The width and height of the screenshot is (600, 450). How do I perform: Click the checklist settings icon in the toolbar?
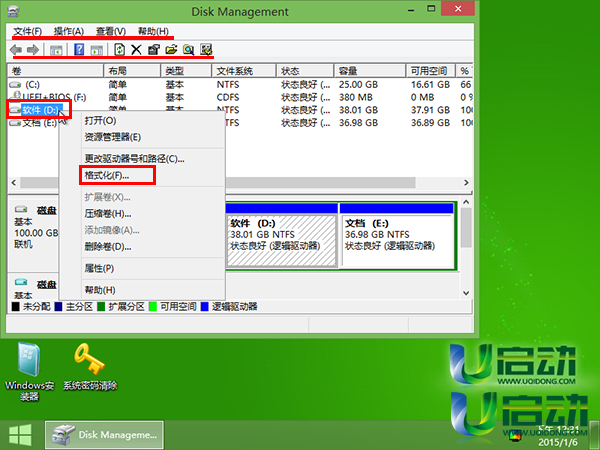(x=206, y=50)
